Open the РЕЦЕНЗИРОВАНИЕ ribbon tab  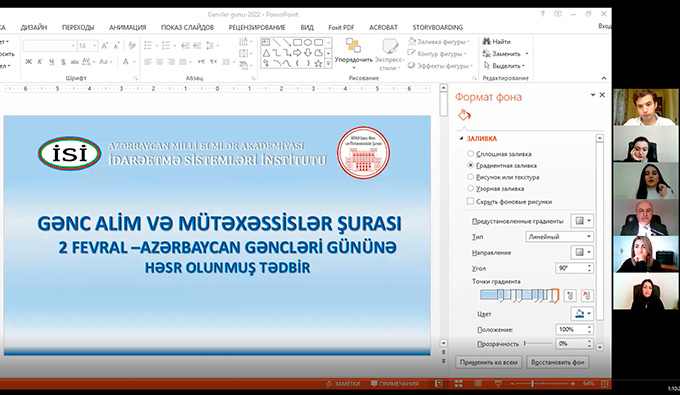pyautogui.click(x=257, y=27)
